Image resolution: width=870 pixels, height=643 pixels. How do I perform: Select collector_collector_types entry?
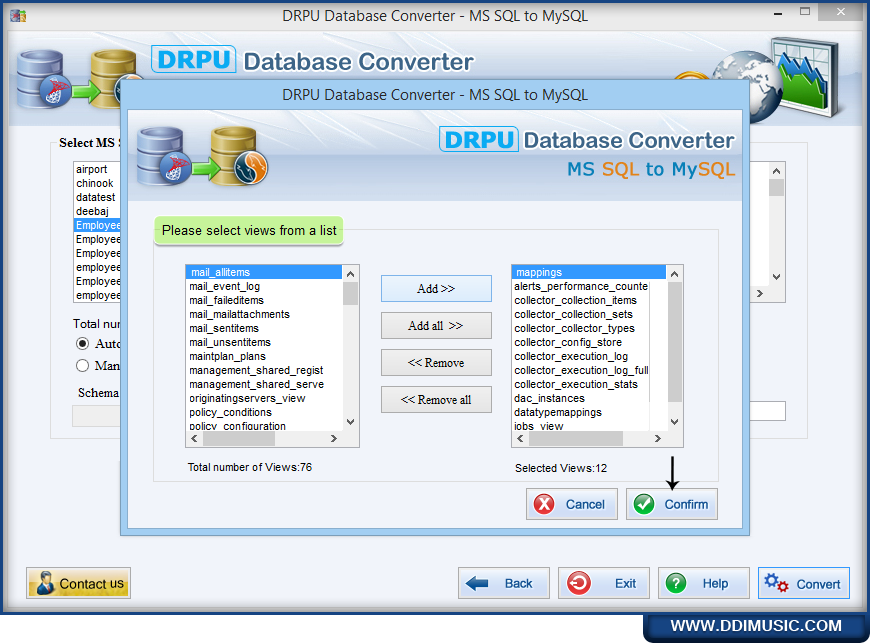[581, 328]
